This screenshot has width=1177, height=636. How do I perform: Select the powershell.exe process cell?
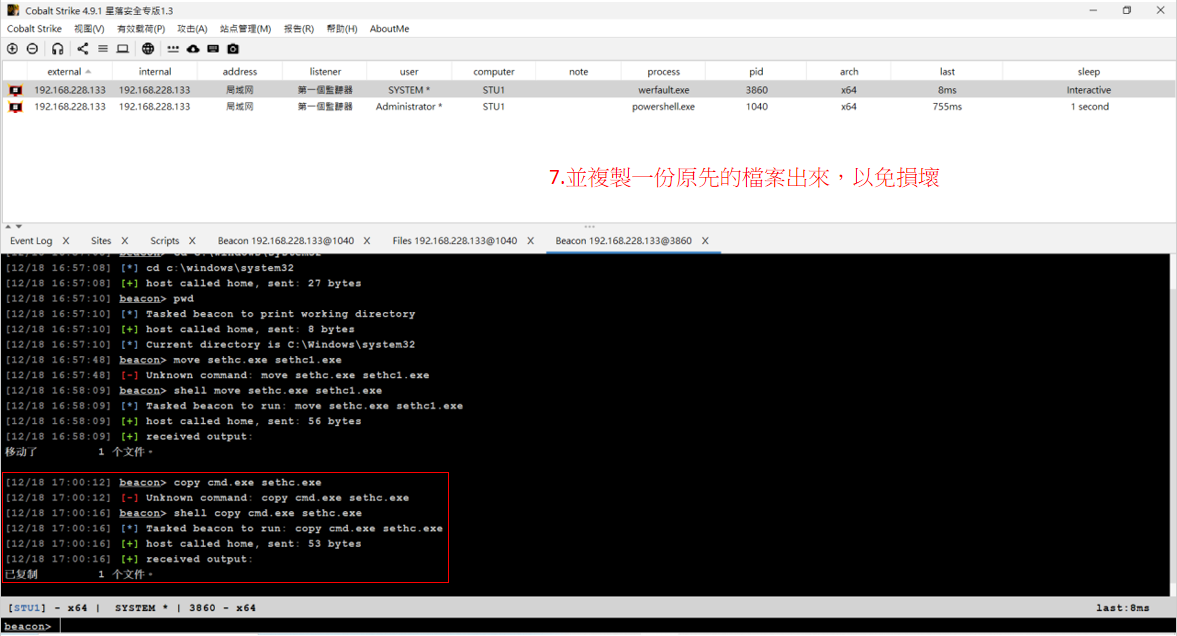point(664,107)
